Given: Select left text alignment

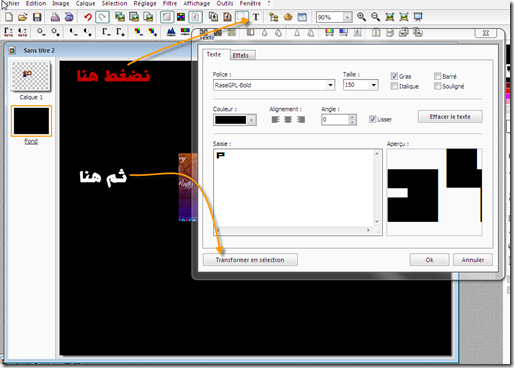Looking at the screenshot, I should (275, 119).
